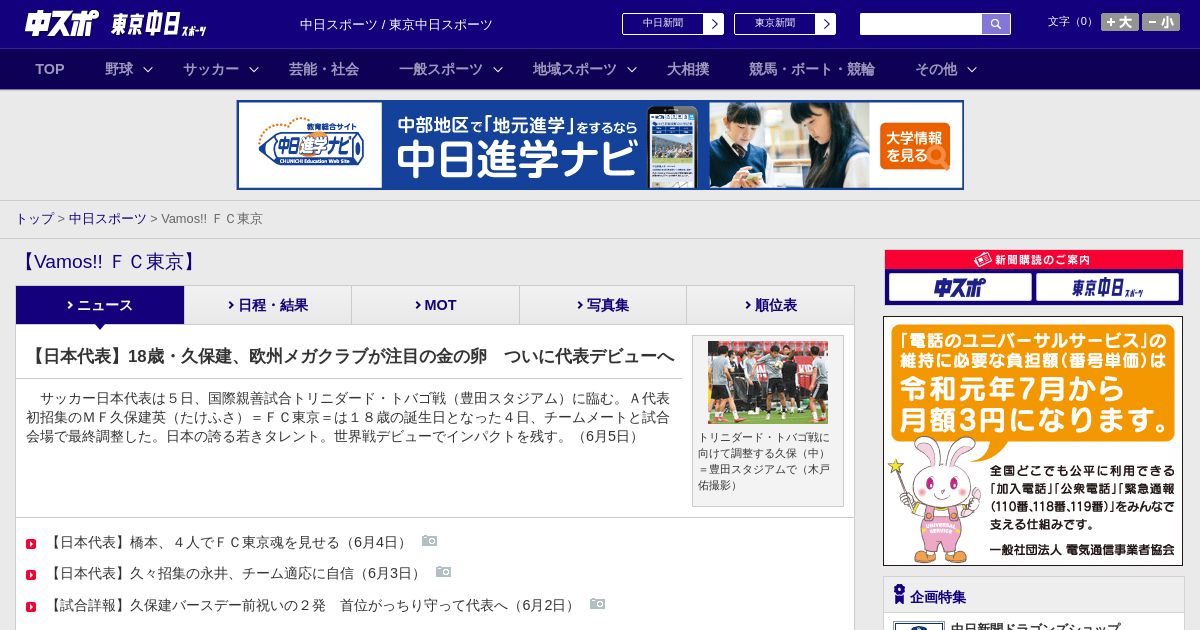Click the 文字（0）label in header
This screenshot has height=630, width=1200.
(x=1072, y=22)
